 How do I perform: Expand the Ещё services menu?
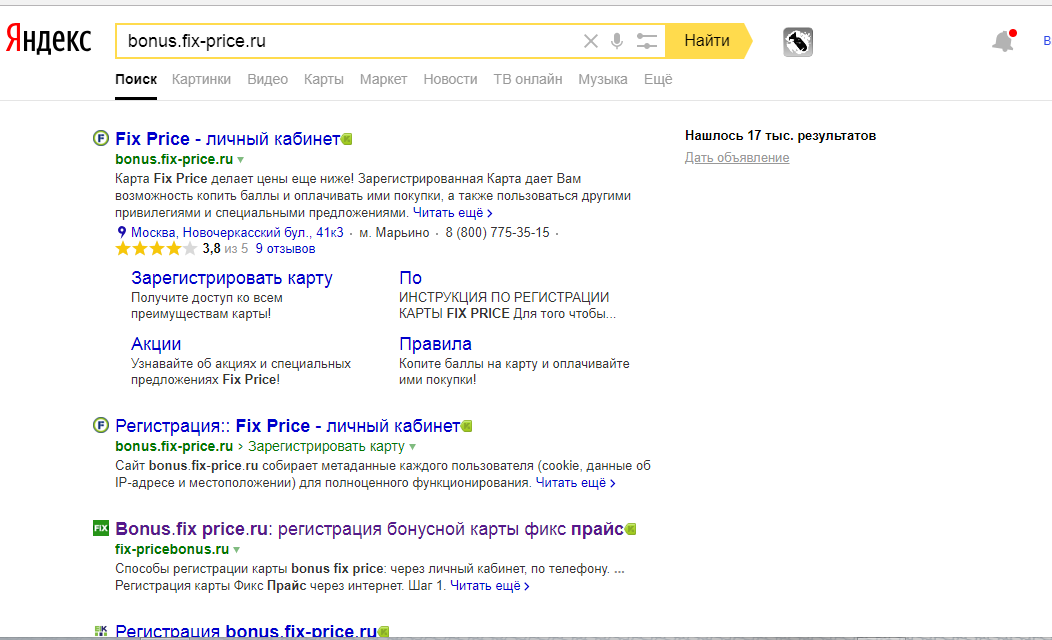[658, 79]
